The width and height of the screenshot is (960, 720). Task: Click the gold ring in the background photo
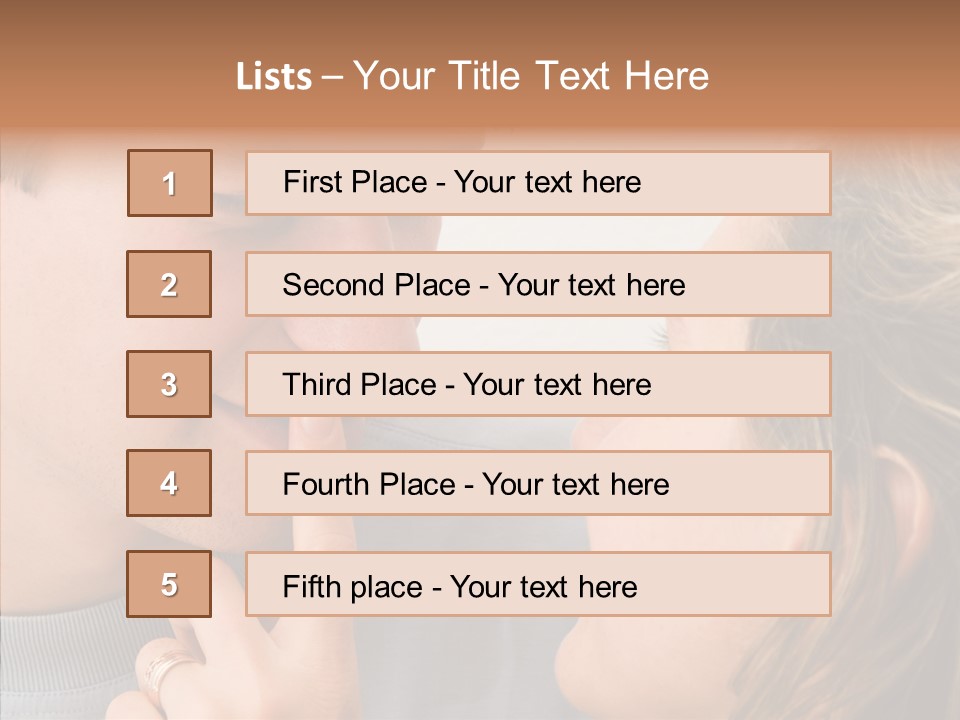click(x=165, y=672)
